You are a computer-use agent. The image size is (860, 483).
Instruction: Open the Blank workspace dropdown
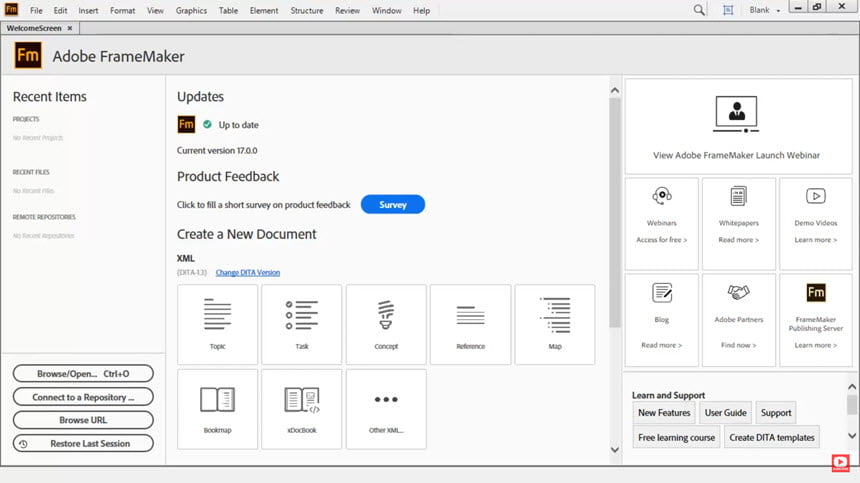pyautogui.click(x=765, y=10)
